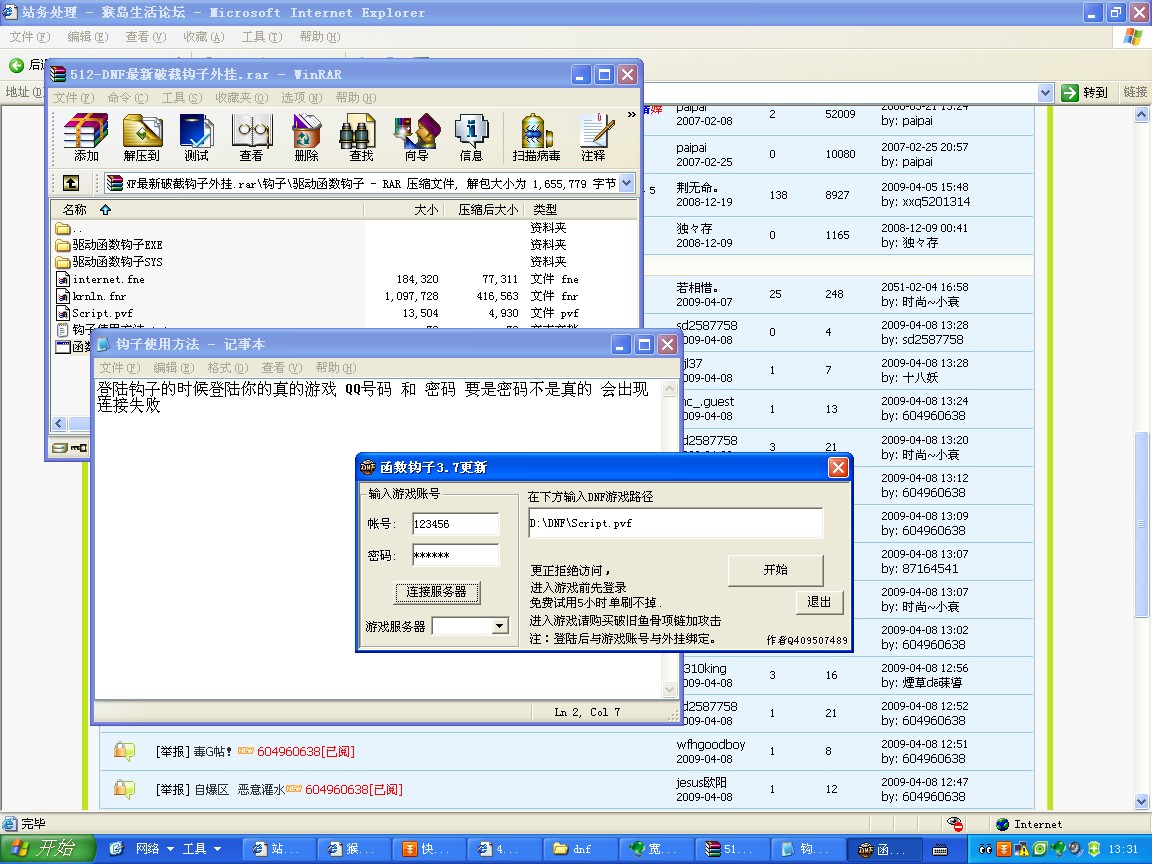Open the 网络 toolbar dropdown on taskbar
Image resolution: width=1152 pixels, height=864 pixels.
pos(154,849)
